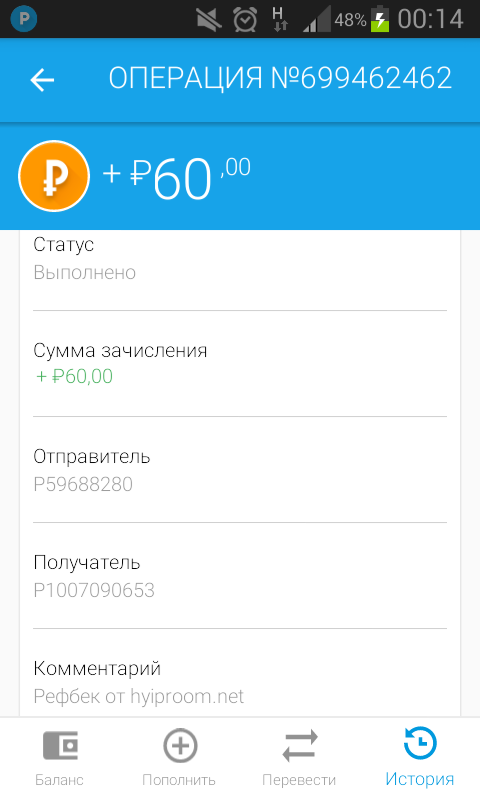Select recipient ID P1007090653

click(x=94, y=590)
